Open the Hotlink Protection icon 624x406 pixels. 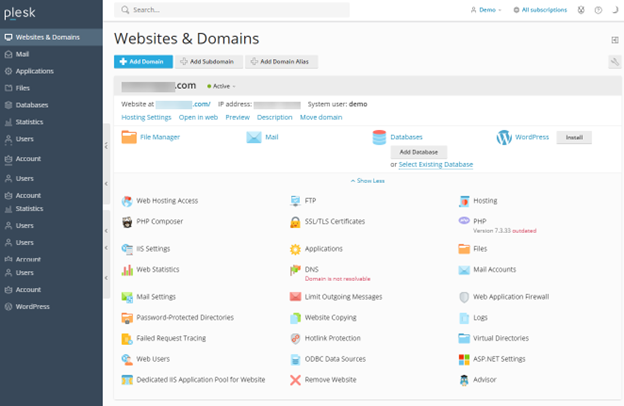(x=295, y=339)
